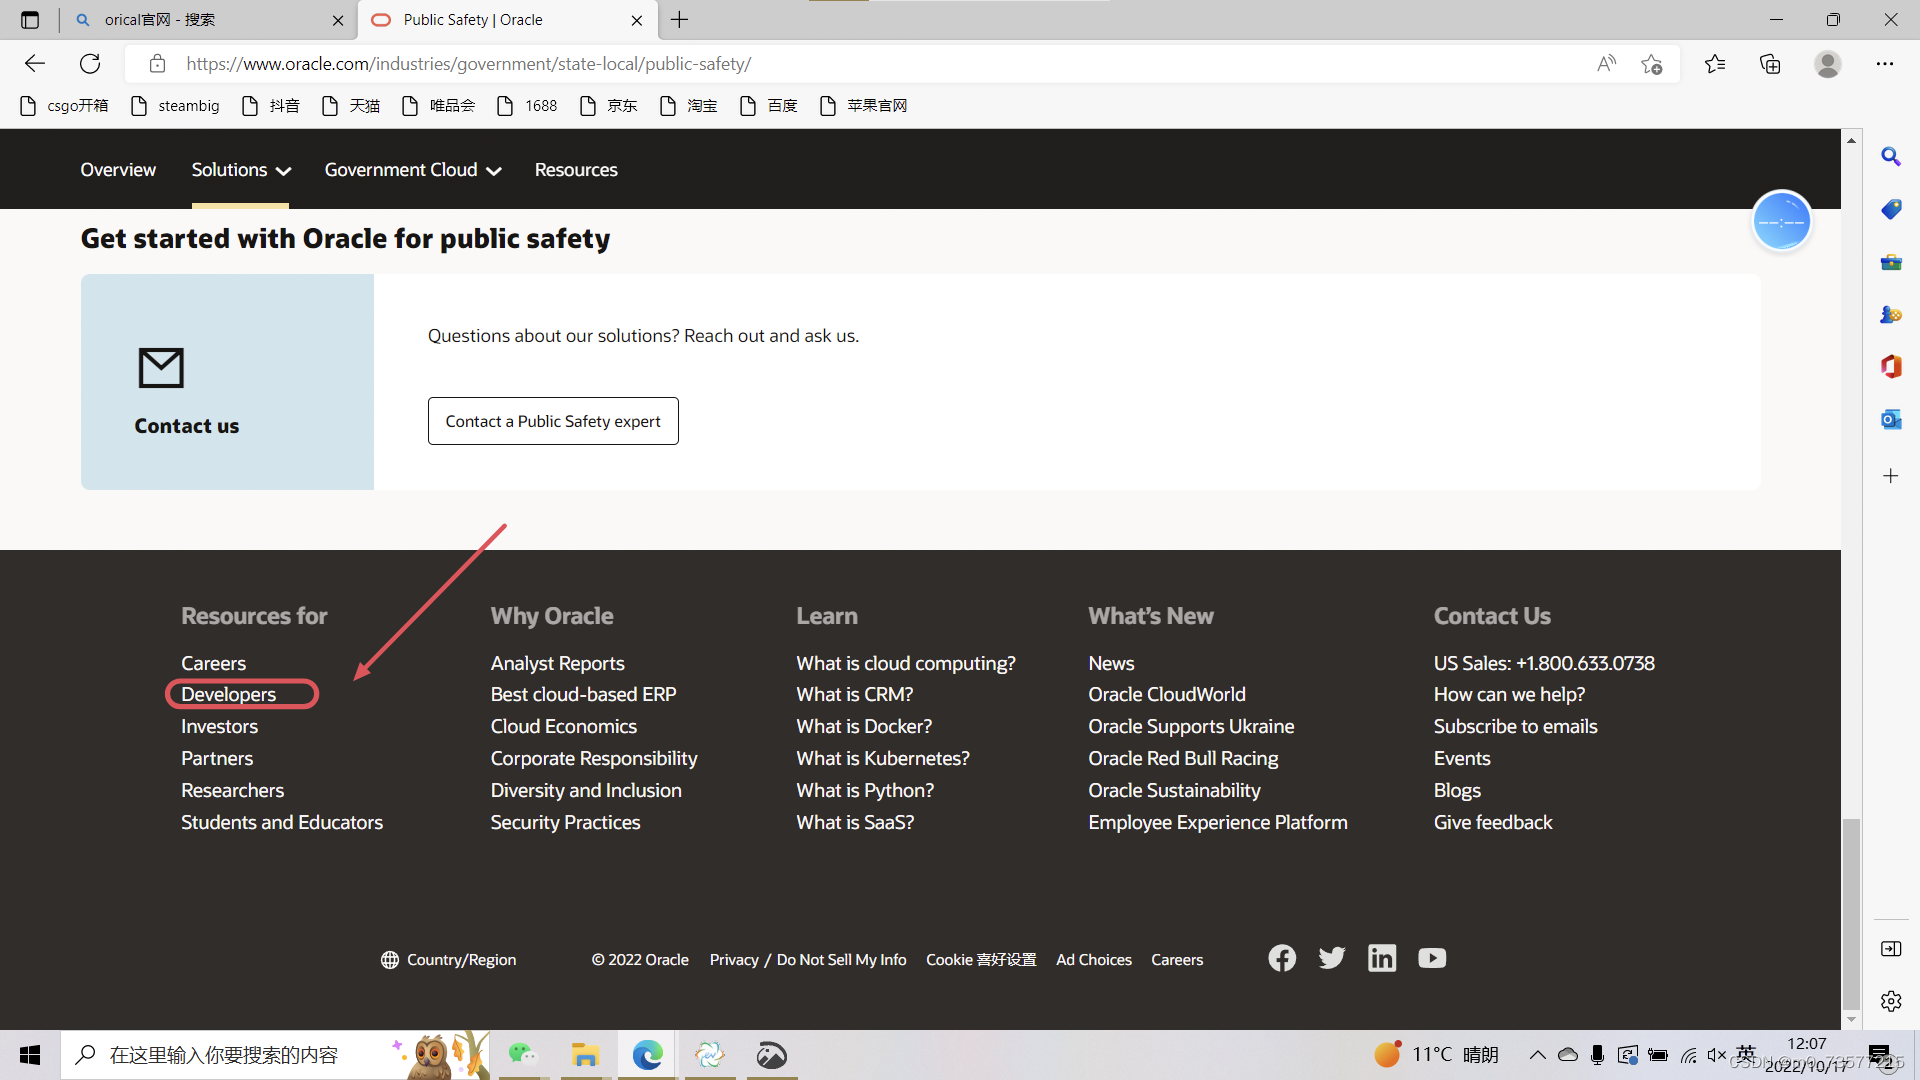Open the steambig bookmark
This screenshot has height=1080, width=1920.
[175, 106]
